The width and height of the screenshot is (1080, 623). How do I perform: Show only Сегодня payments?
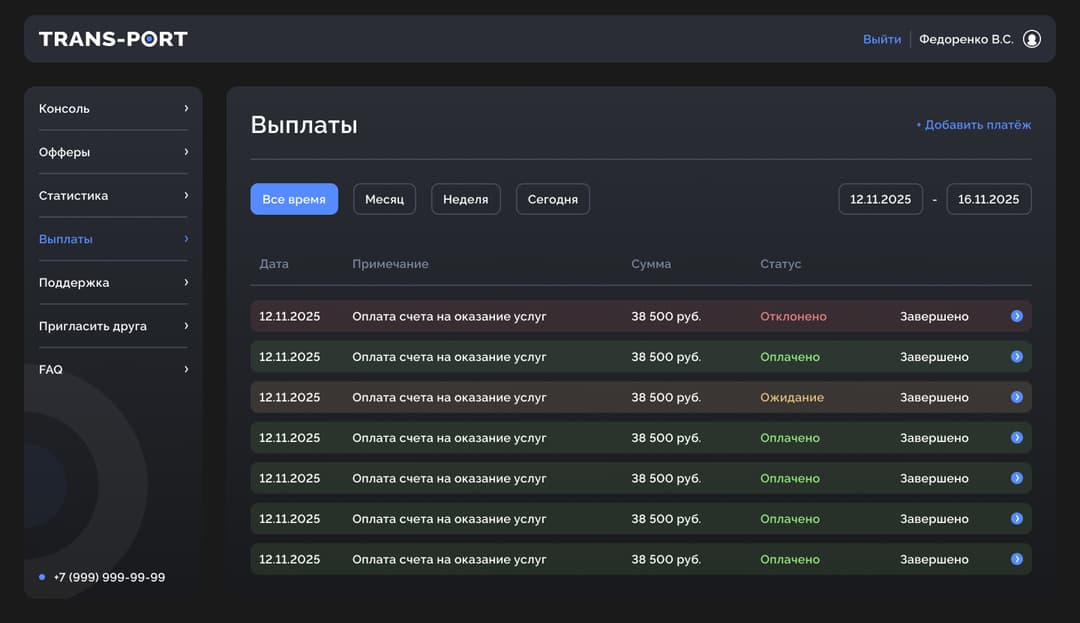(x=553, y=199)
